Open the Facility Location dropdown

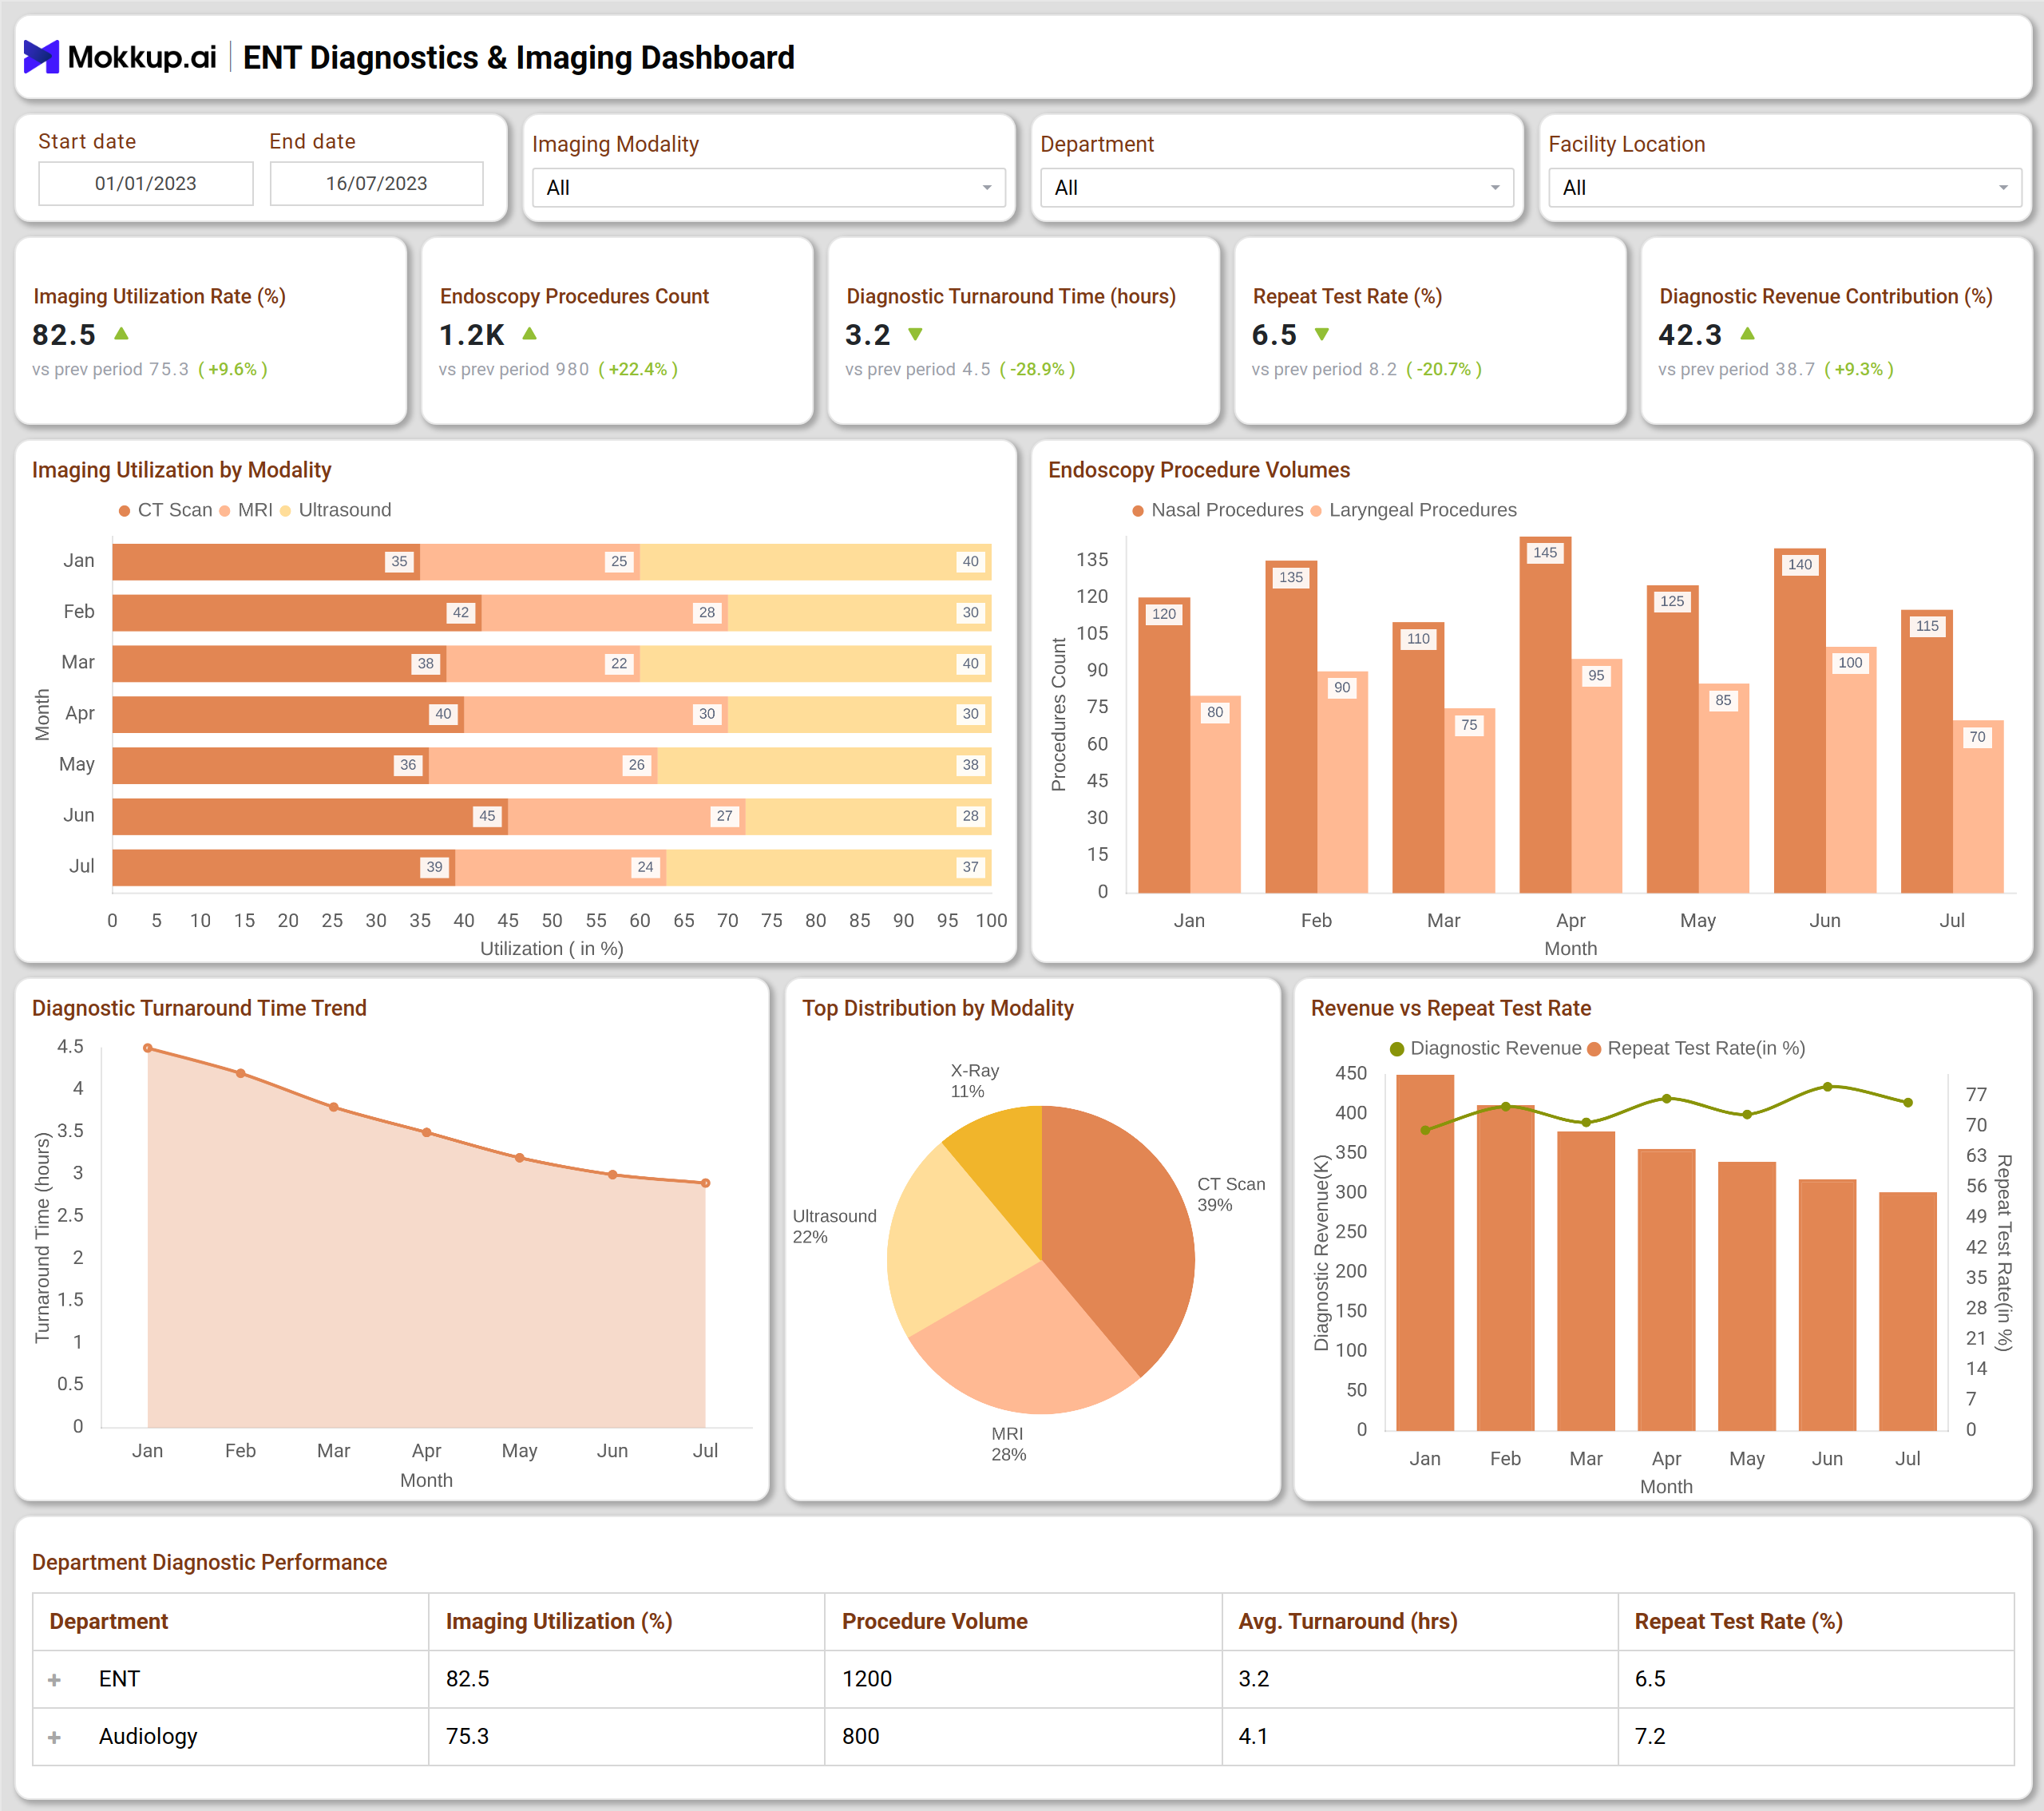(1784, 188)
